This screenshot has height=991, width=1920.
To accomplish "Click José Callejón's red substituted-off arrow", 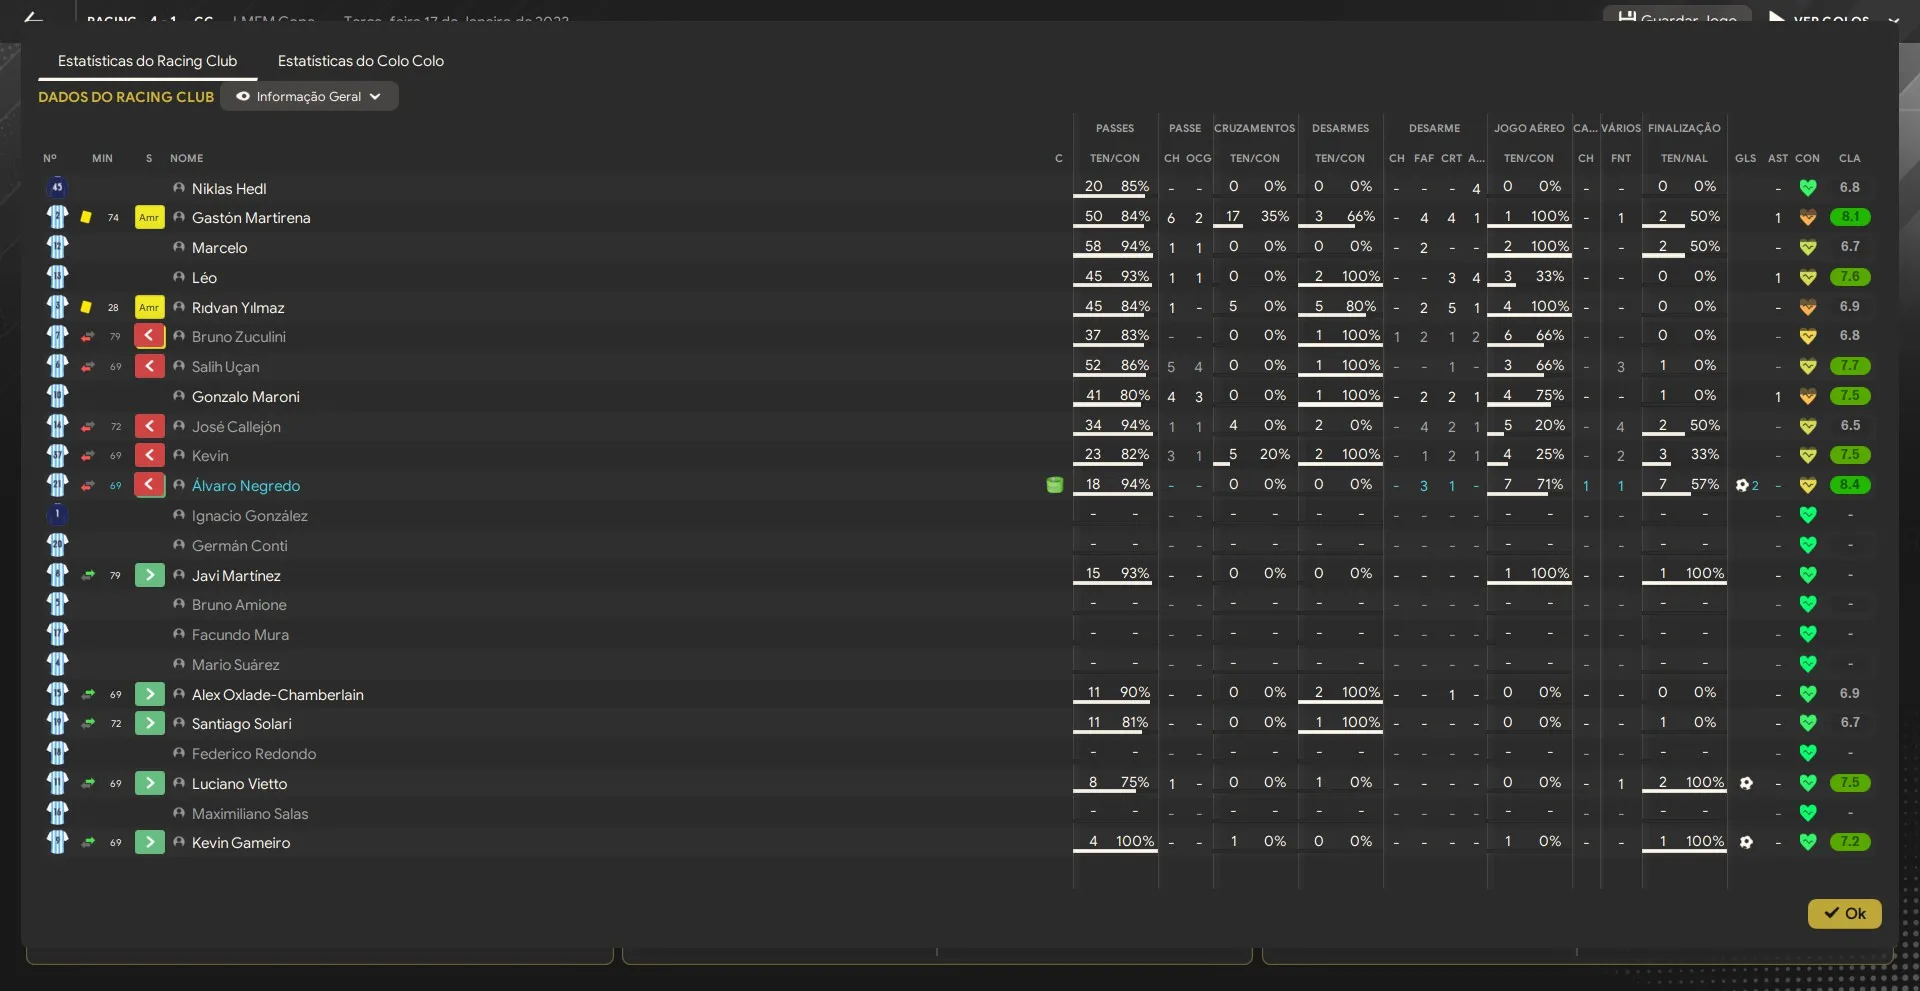I will click(x=149, y=426).
